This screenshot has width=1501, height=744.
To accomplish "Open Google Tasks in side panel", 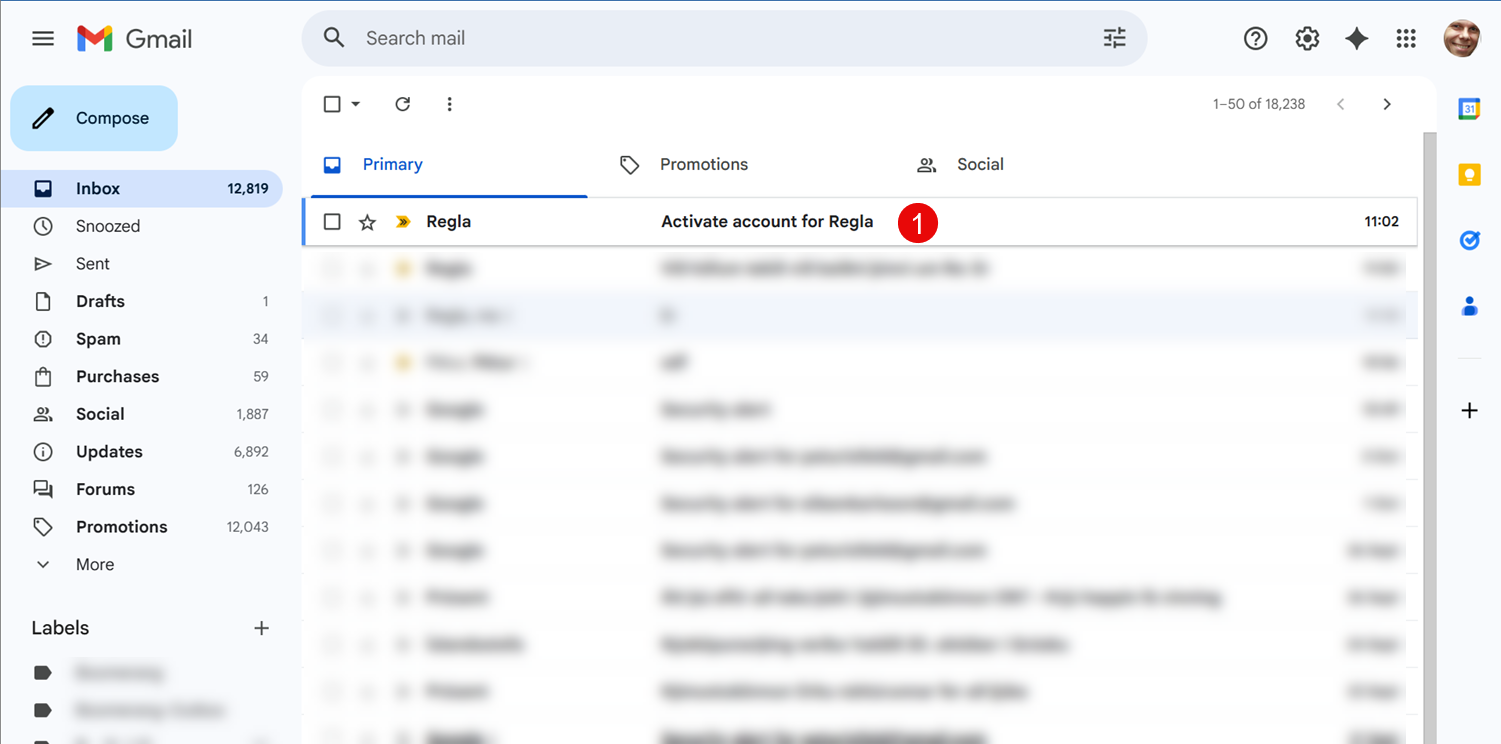I will [x=1469, y=240].
